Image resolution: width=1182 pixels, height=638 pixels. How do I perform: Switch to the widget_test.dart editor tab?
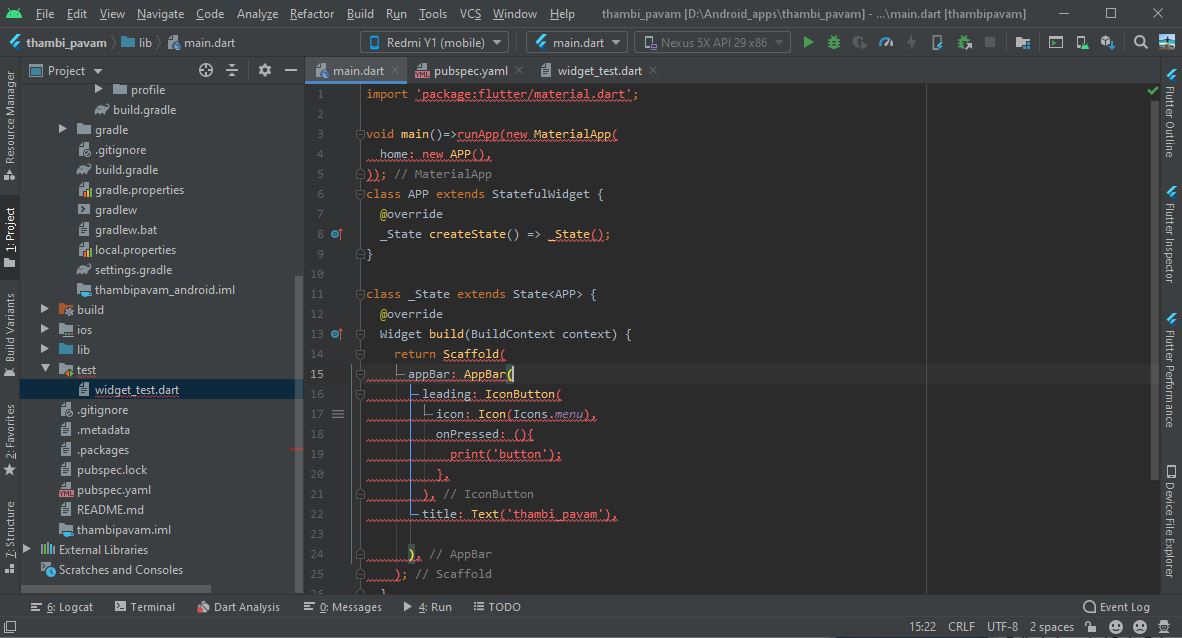pos(599,70)
